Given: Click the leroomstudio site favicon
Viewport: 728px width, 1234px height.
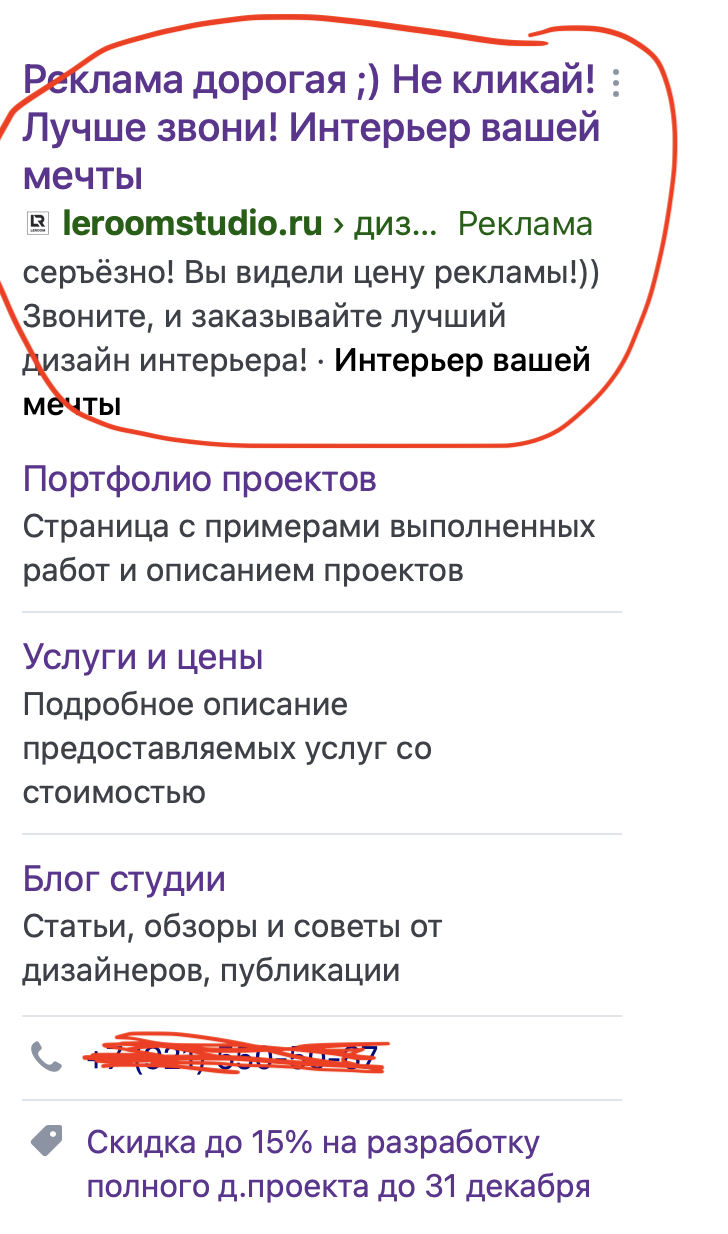Looking at the screenshot, I should click(x=38, y=223).
